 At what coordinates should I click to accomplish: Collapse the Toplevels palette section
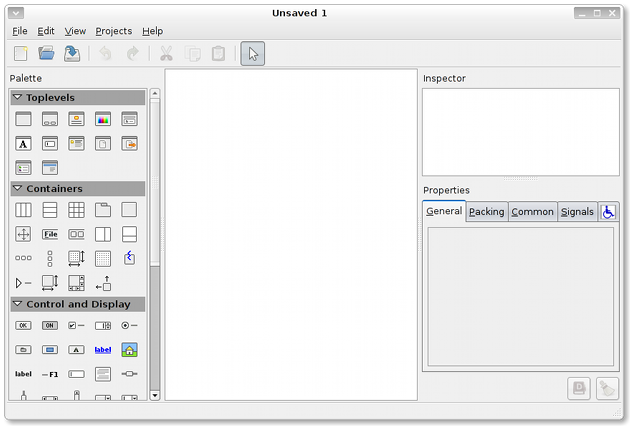pyautogui.click(x=18, y=98)
